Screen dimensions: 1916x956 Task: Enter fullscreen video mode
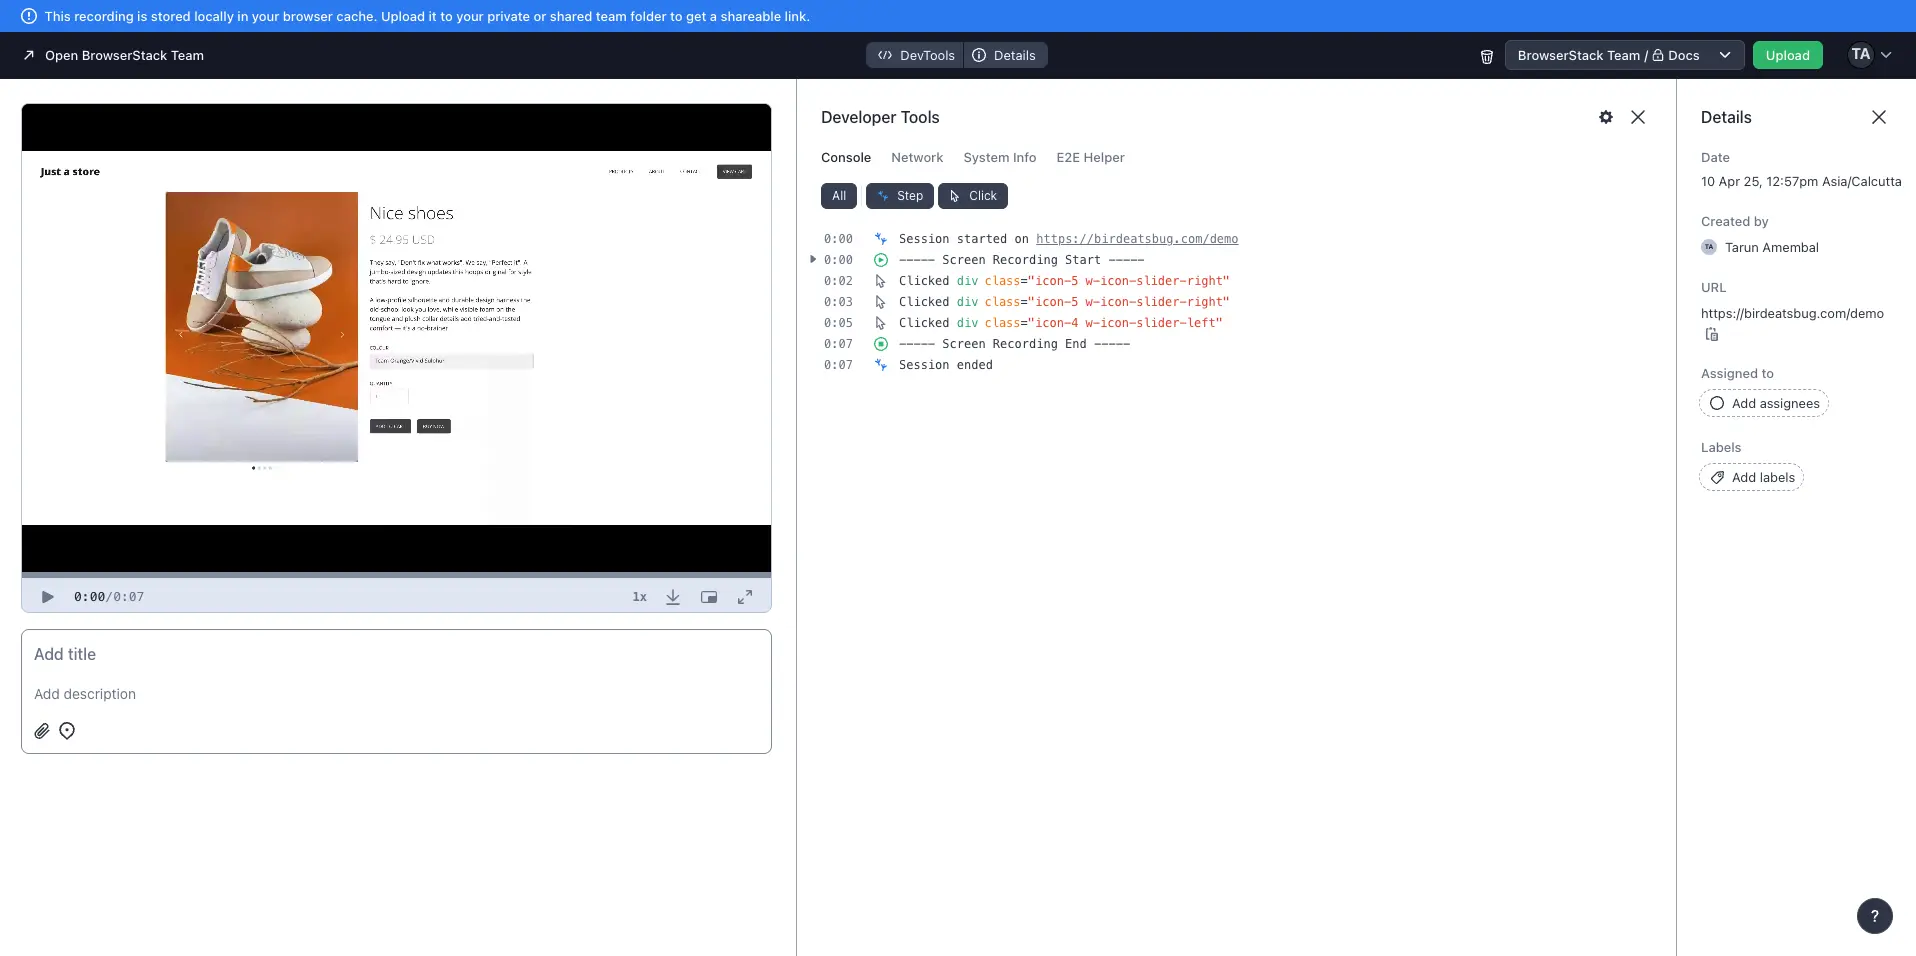pos(745,597)
